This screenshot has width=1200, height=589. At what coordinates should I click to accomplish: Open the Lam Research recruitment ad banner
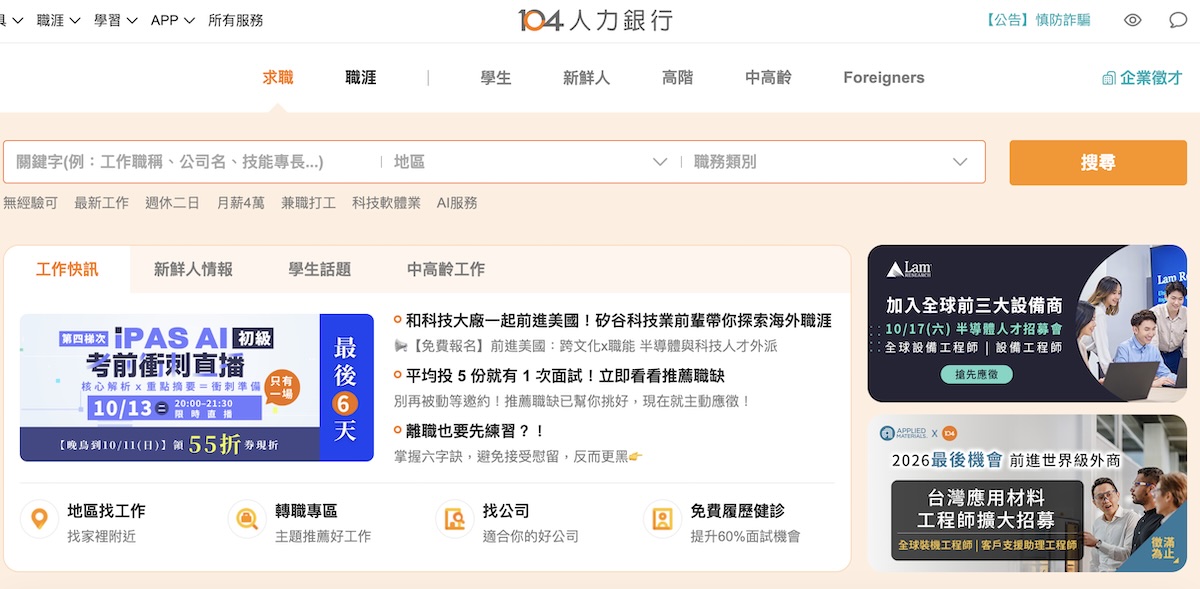coord(1027,323)
